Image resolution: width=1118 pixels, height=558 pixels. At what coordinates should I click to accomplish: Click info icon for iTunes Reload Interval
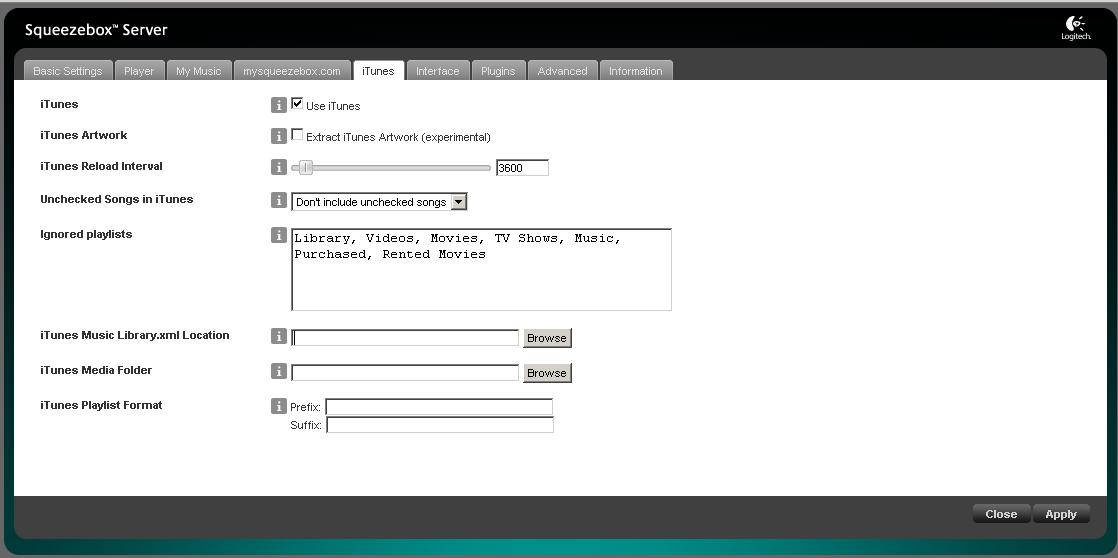coord(279,167)
